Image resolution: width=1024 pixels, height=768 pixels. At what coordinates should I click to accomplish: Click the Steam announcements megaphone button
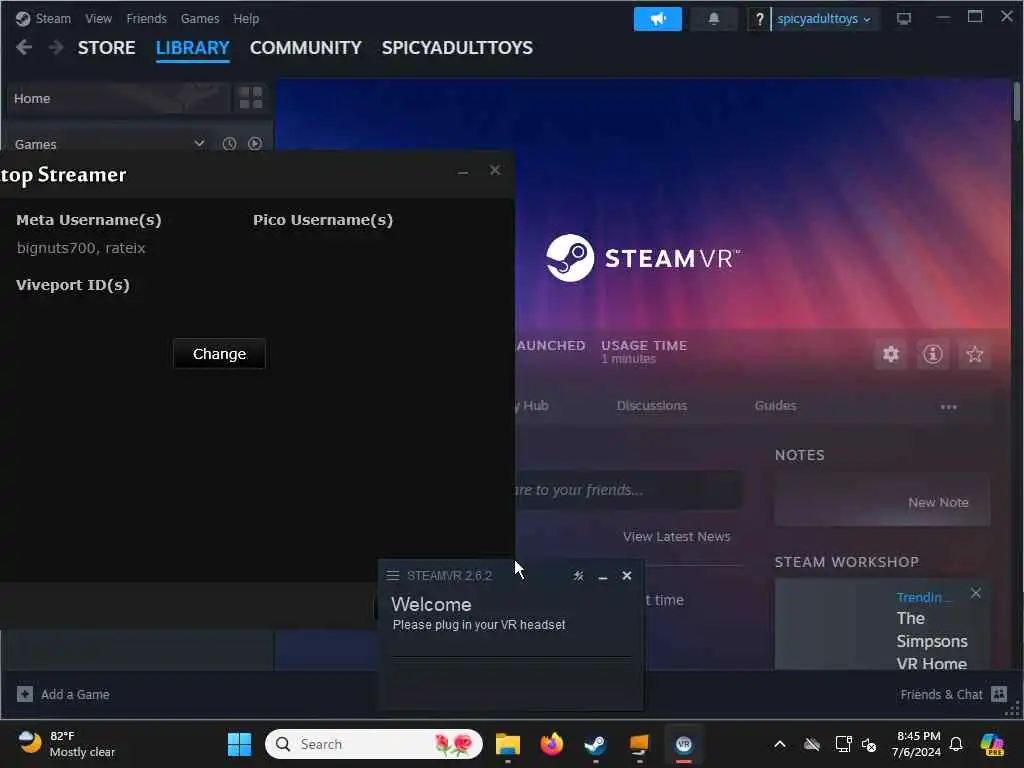pyautogui.click(x=658, y=19)
